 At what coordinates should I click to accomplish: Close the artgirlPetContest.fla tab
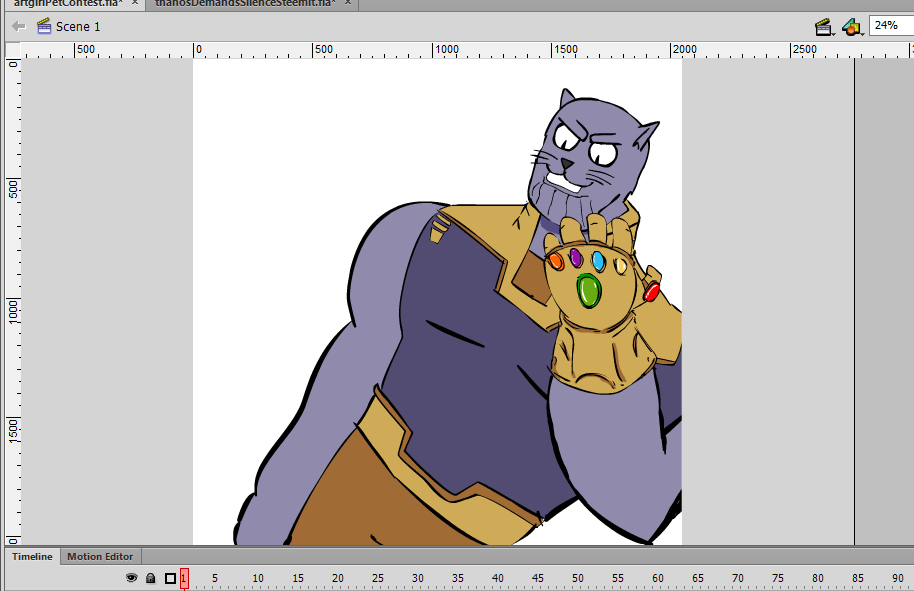tap(135, 3)
